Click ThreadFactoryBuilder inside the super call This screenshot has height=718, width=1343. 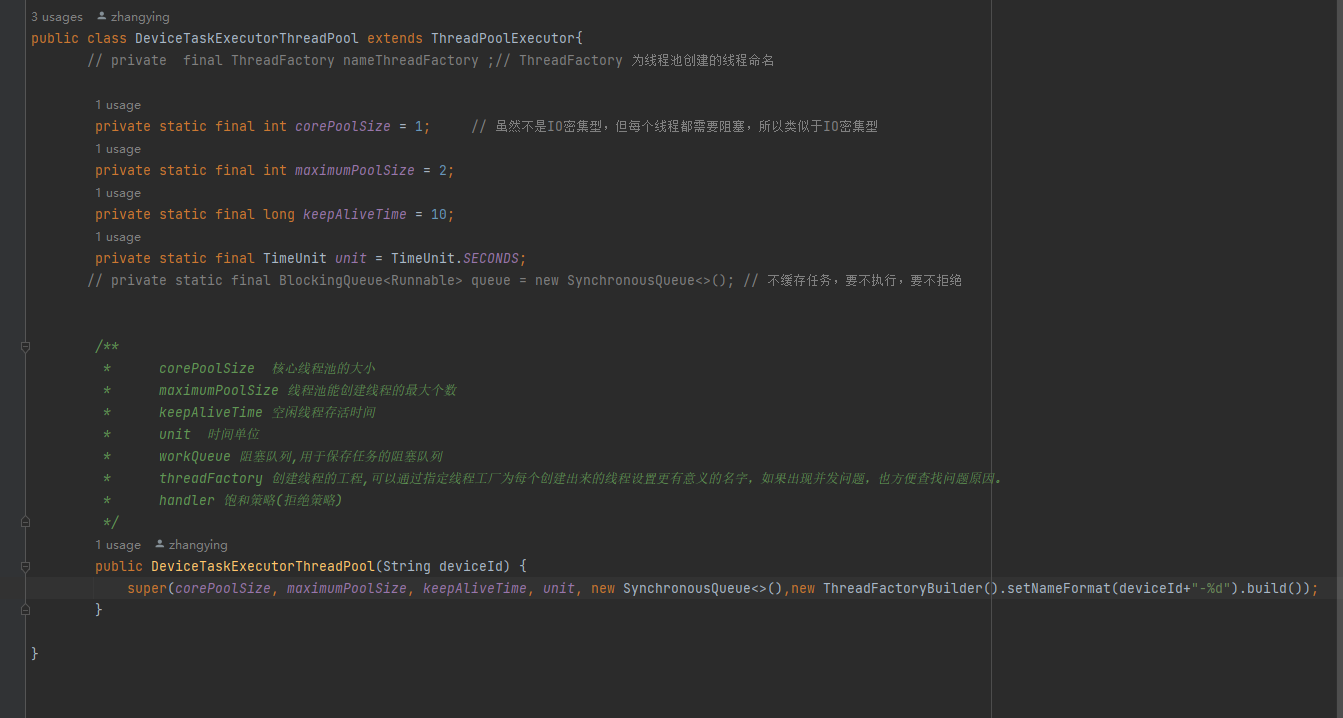pyautogui.click(x=903, y=587)
